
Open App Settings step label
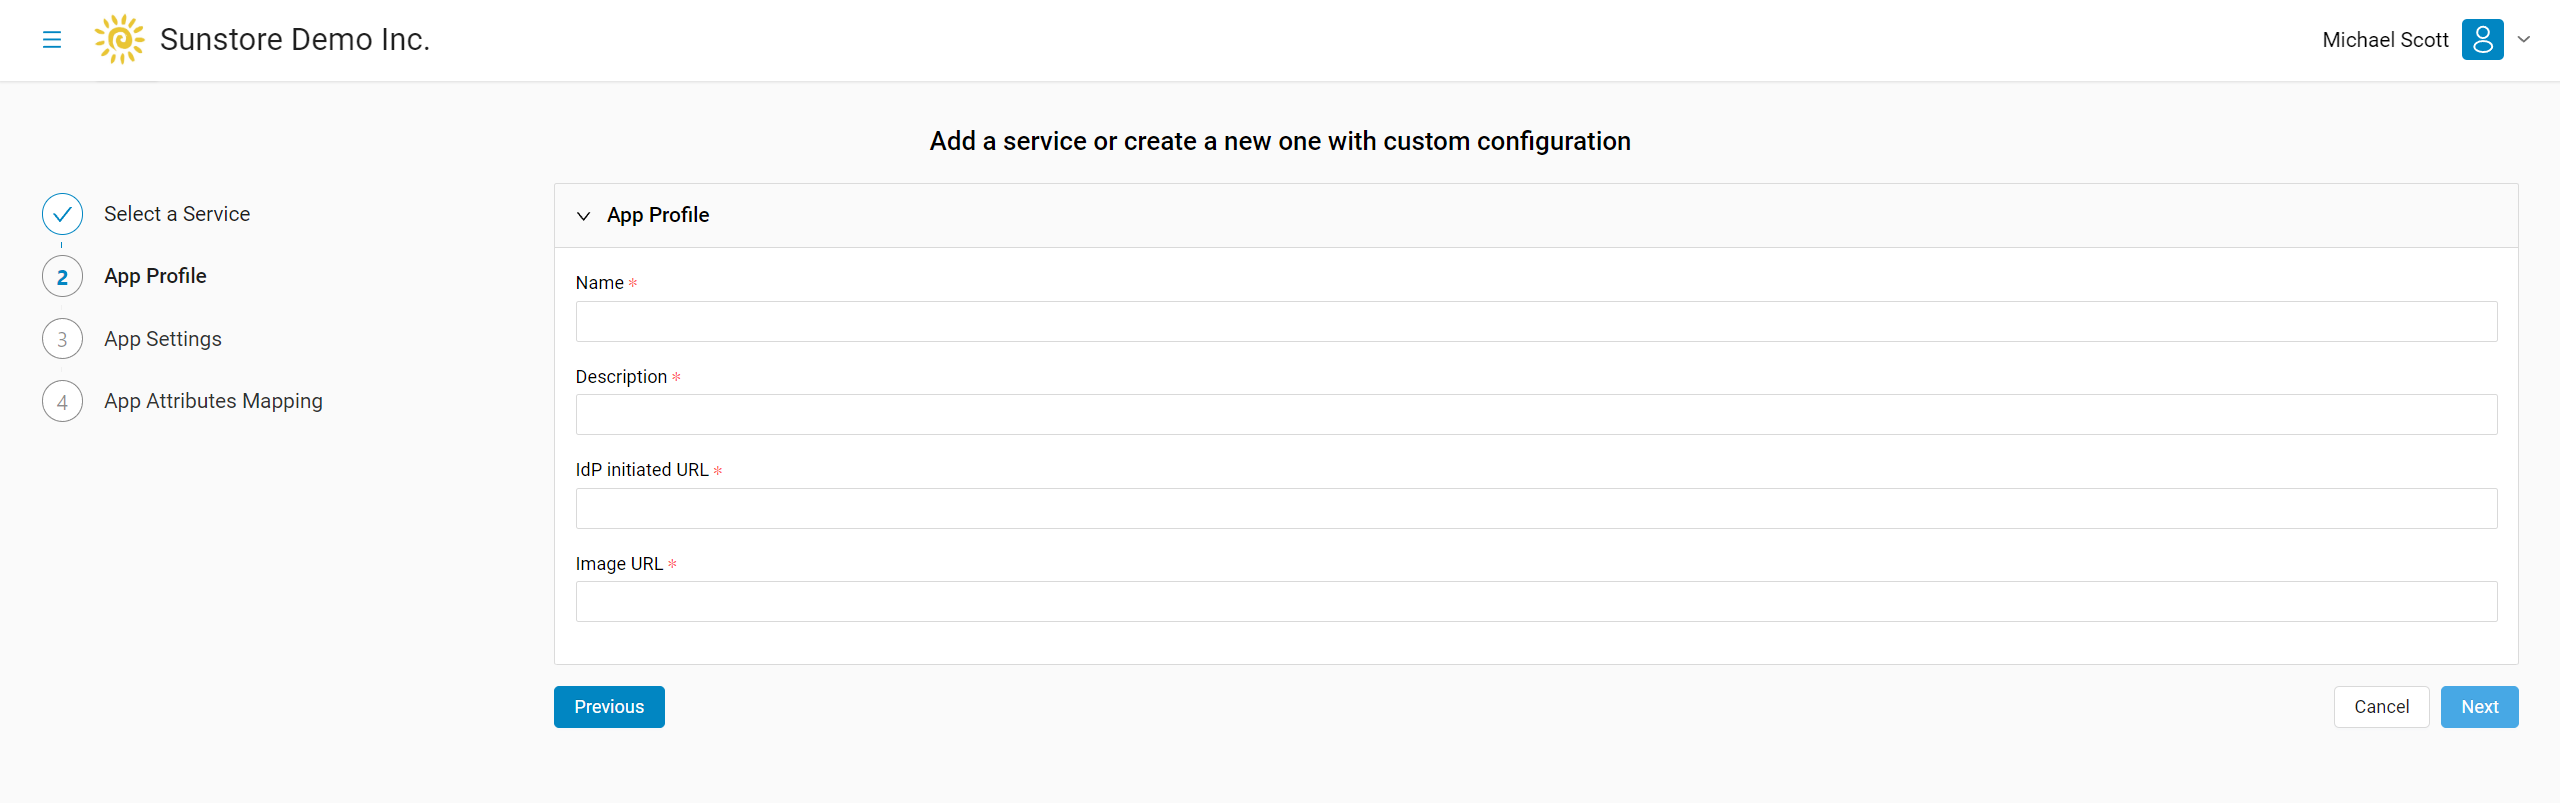point(163,339)
